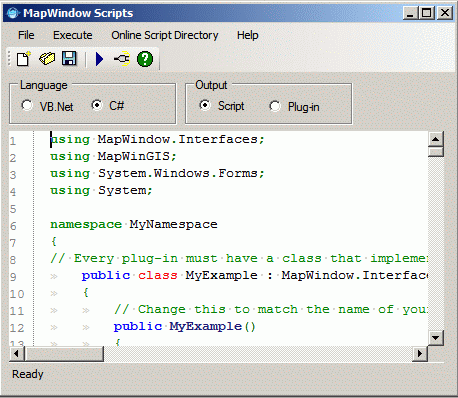Save the script with floppy disk icon

(69, 59)
